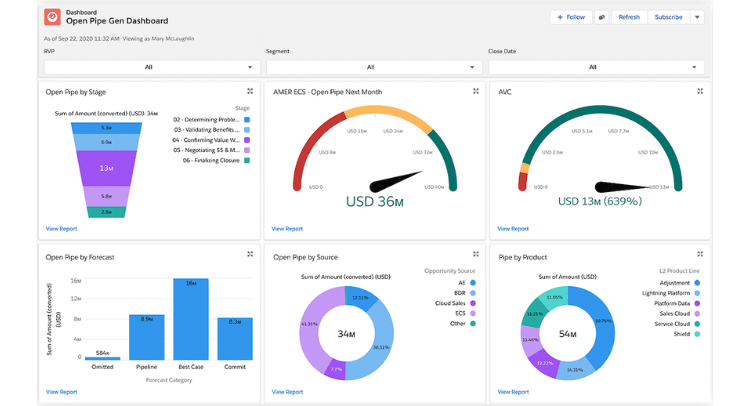Click the USD 36M gauge value
Viewport: 750px width, 406px height.
pyautogui.click(x=375, y=202)
